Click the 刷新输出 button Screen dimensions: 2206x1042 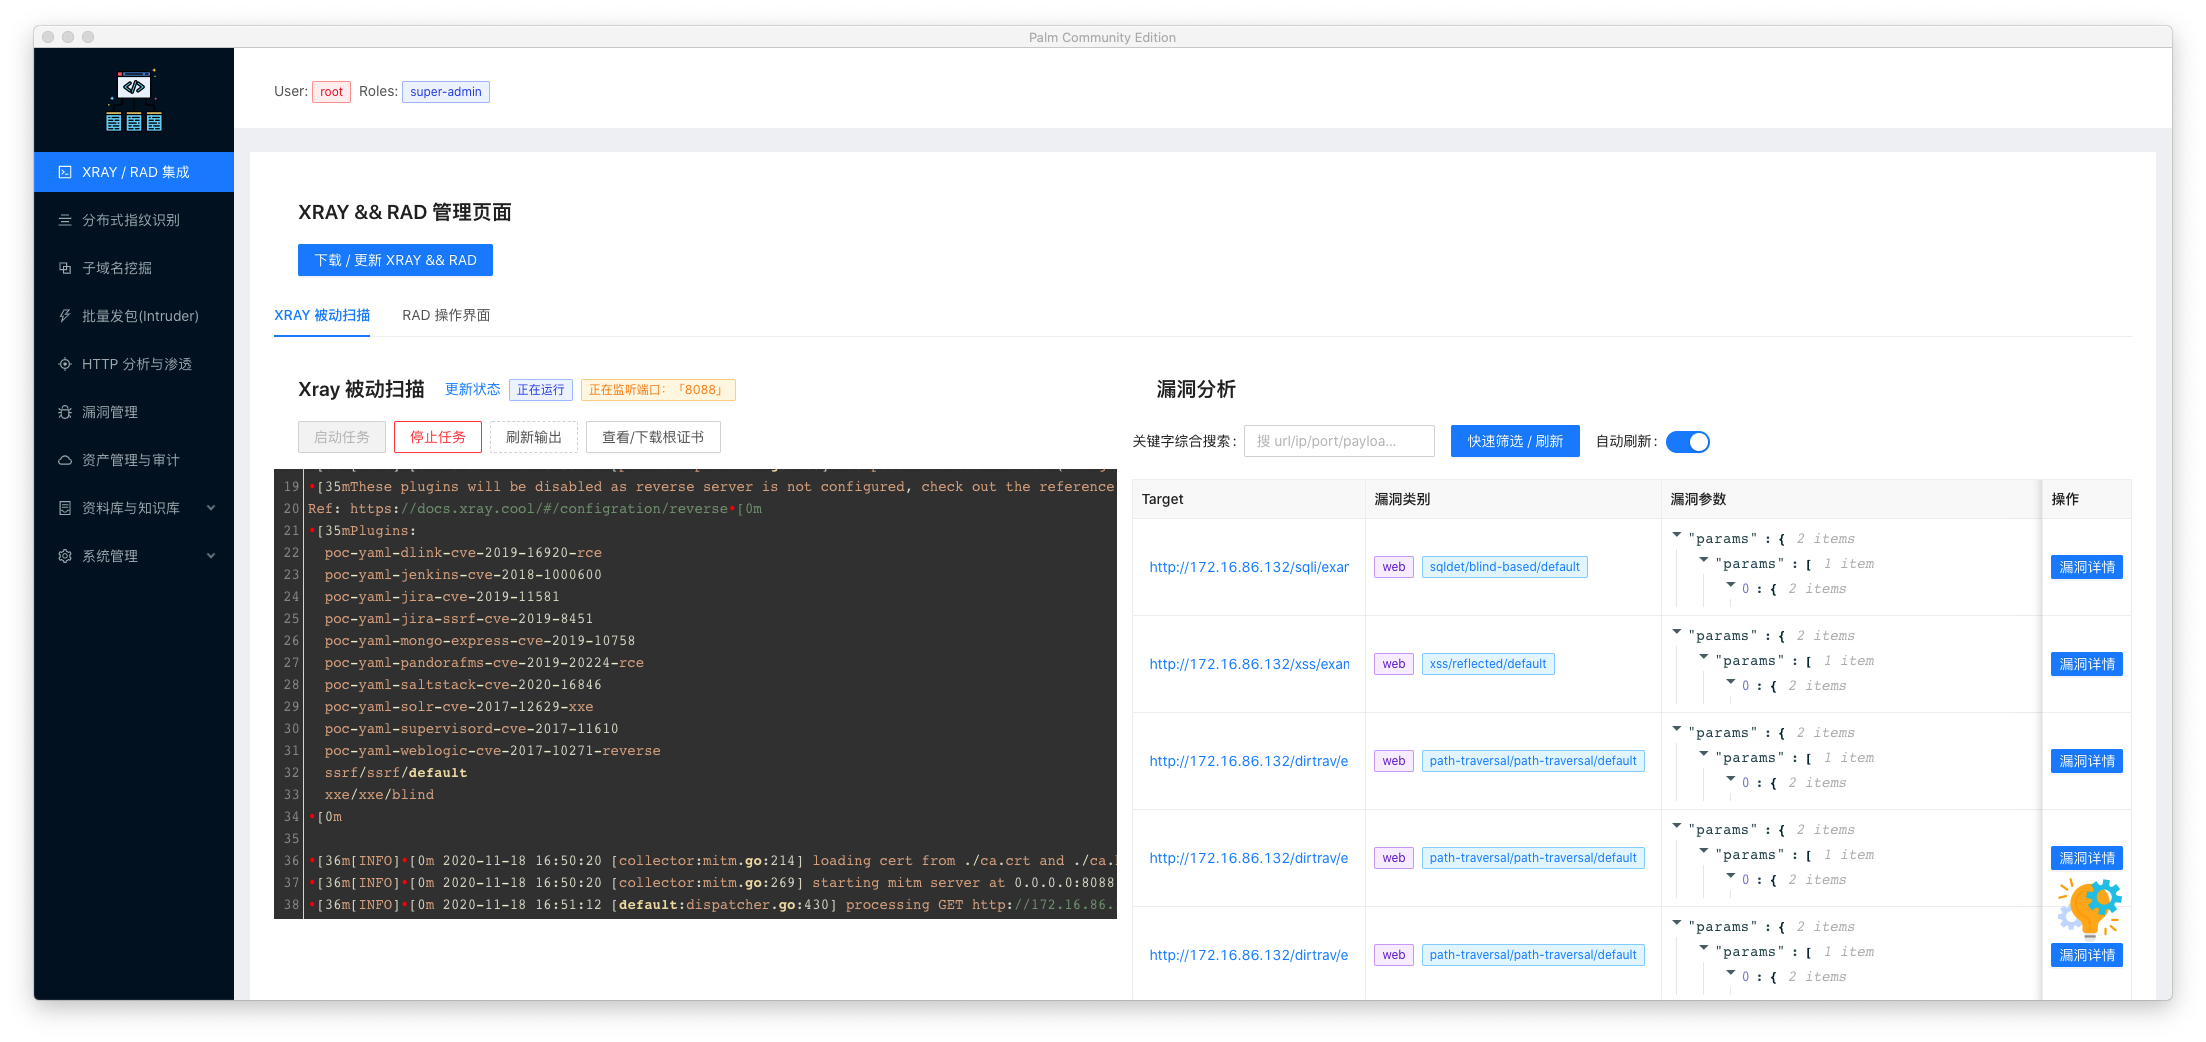coord(534,437)
